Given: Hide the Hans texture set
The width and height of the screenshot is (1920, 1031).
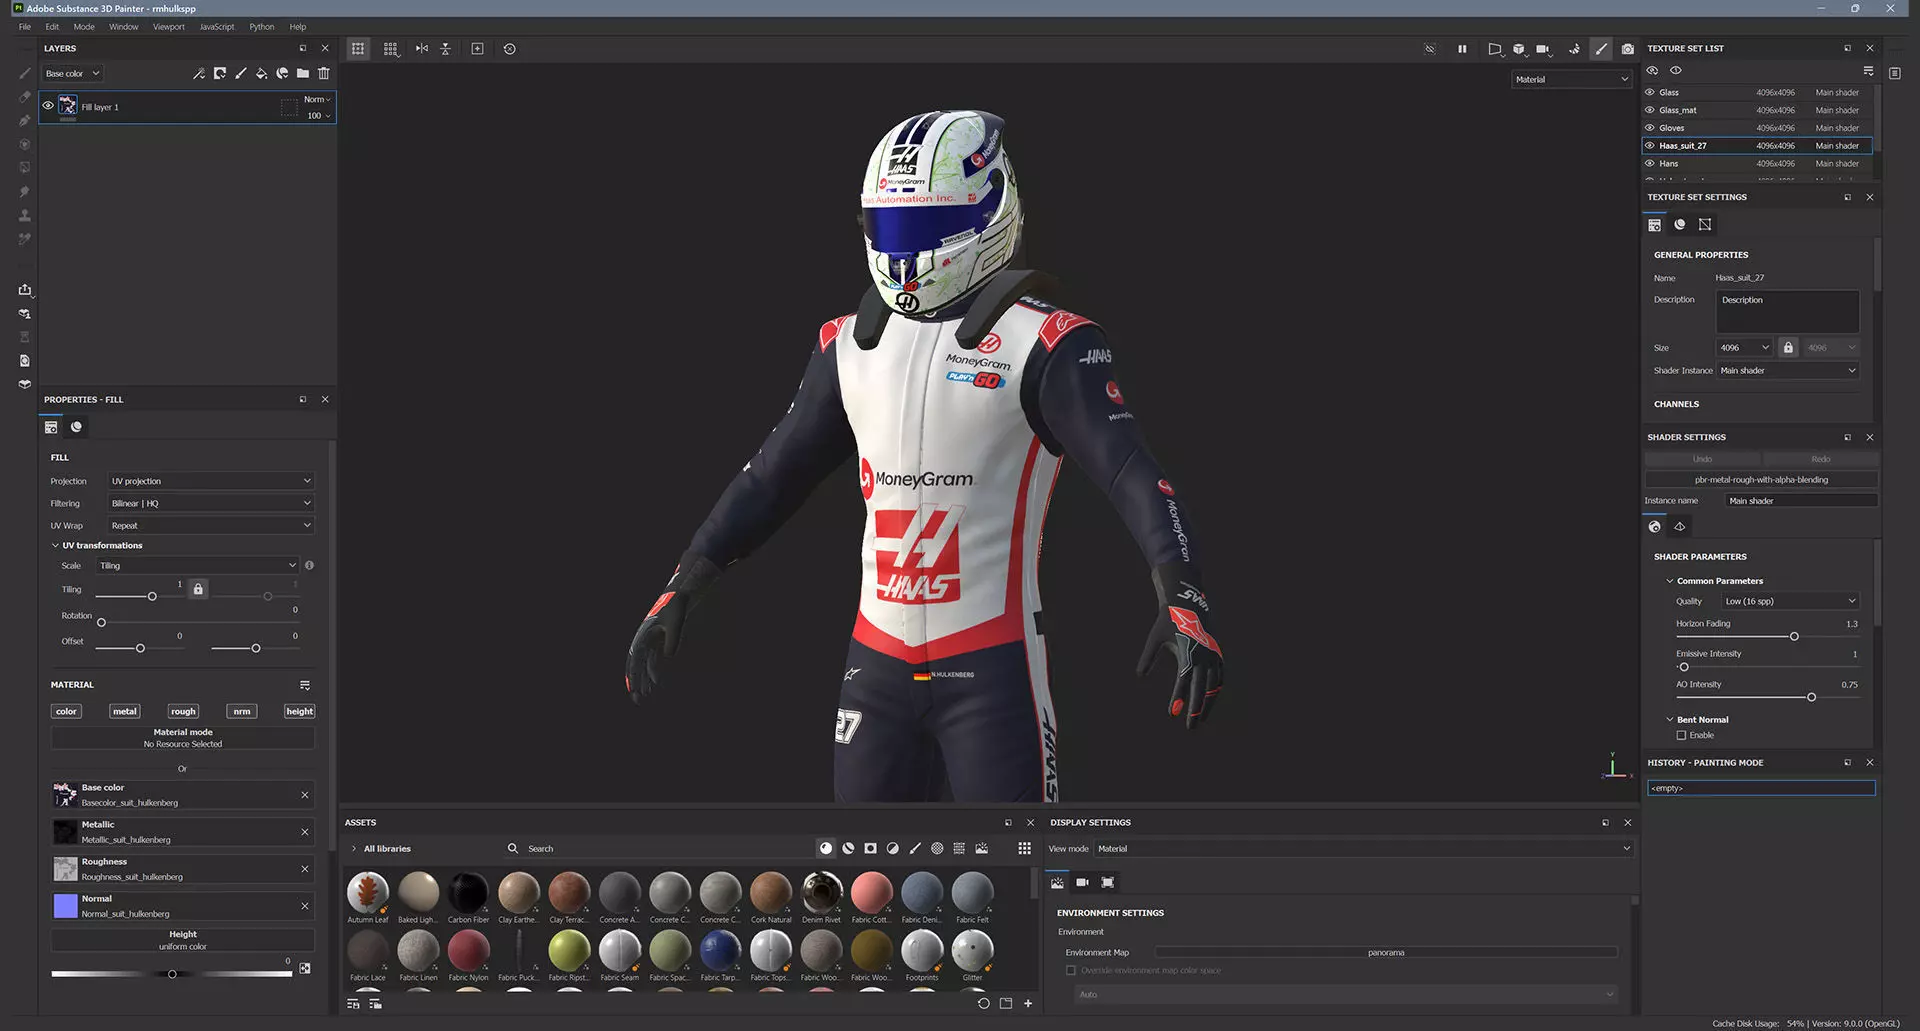Looking at the screenshot, I should tap(1650, 164).
